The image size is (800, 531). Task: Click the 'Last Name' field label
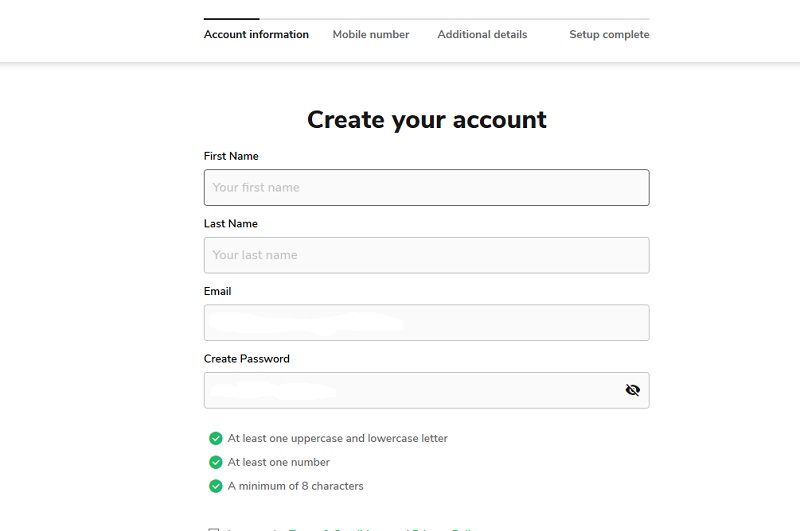231,224
